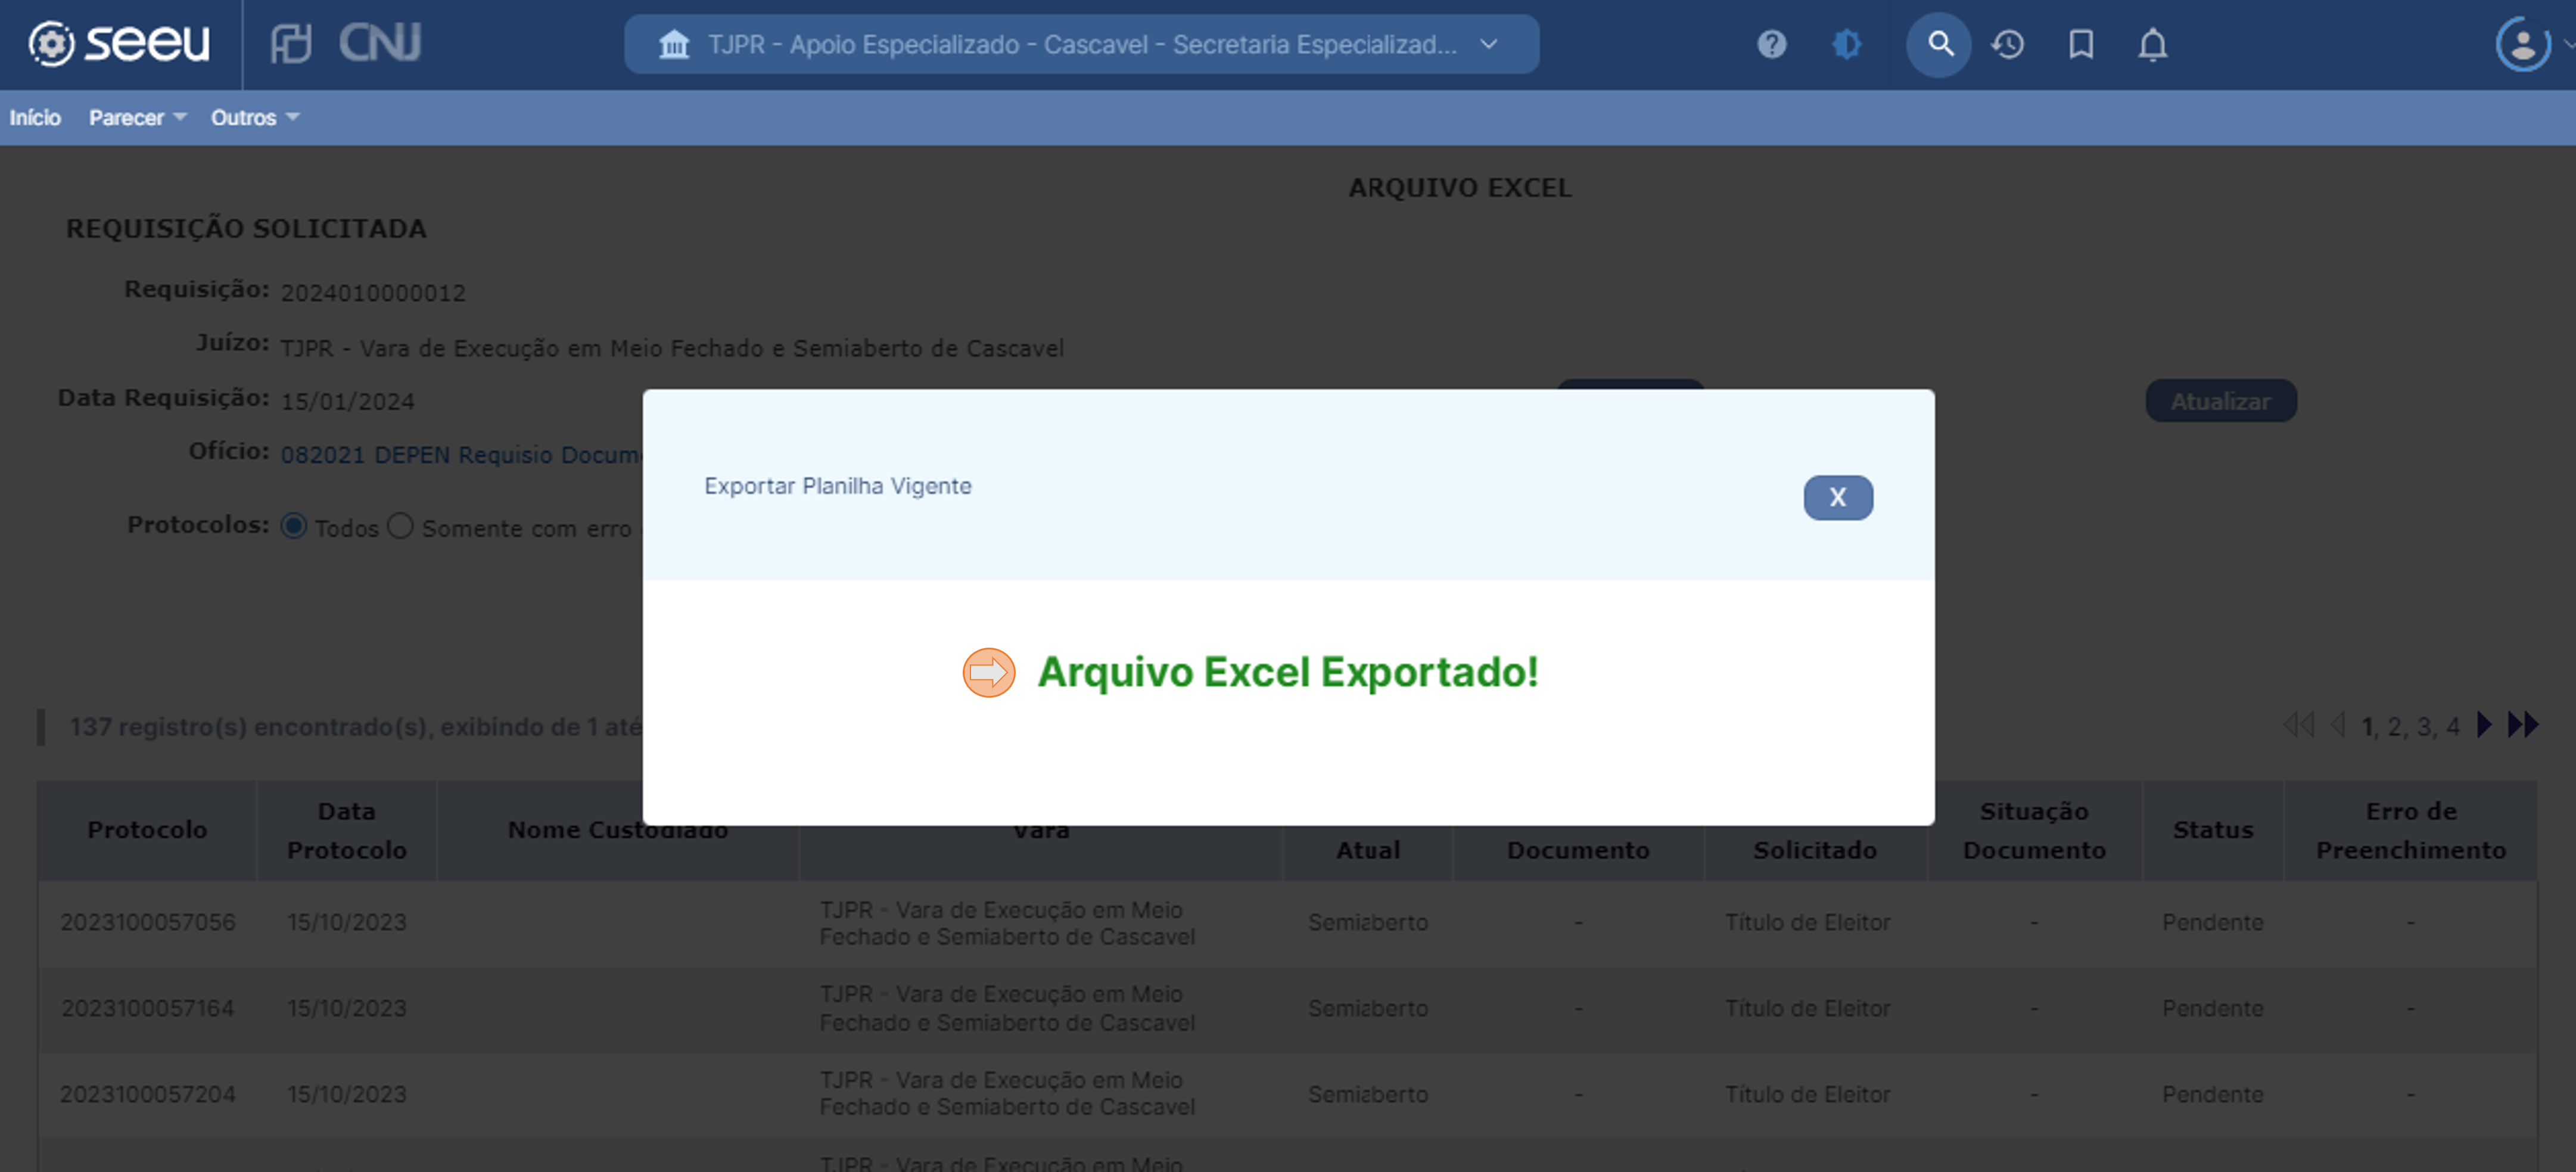
Task: Click the Data Protocolo column header
Action: (346, 830)
